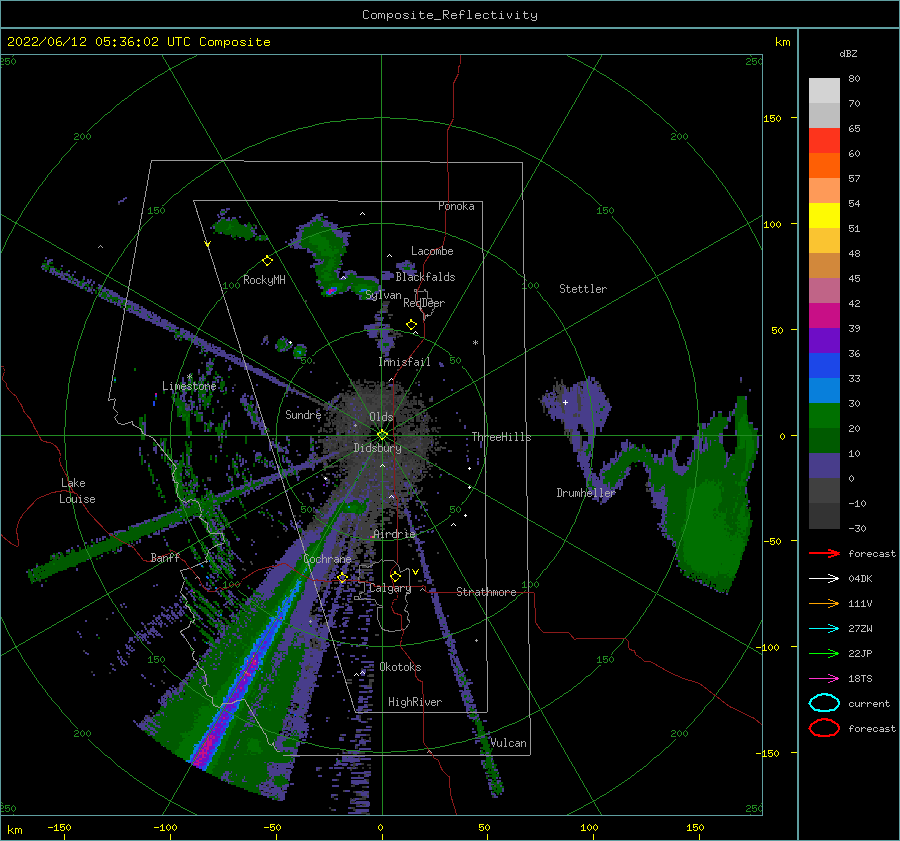Image resolution: width=900 pixels, height=841 pixels.
Task: Click the red 'forecast' ellipse legend icon
Action: (824, 728)
